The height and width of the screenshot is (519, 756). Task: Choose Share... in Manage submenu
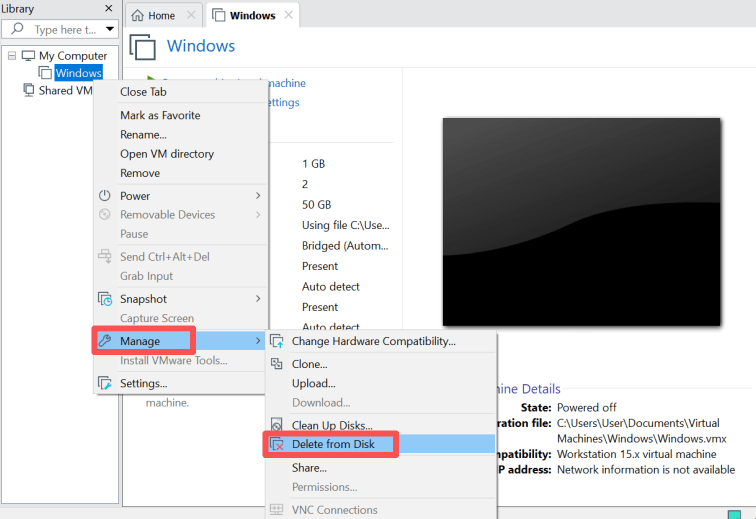coord(381,468)
